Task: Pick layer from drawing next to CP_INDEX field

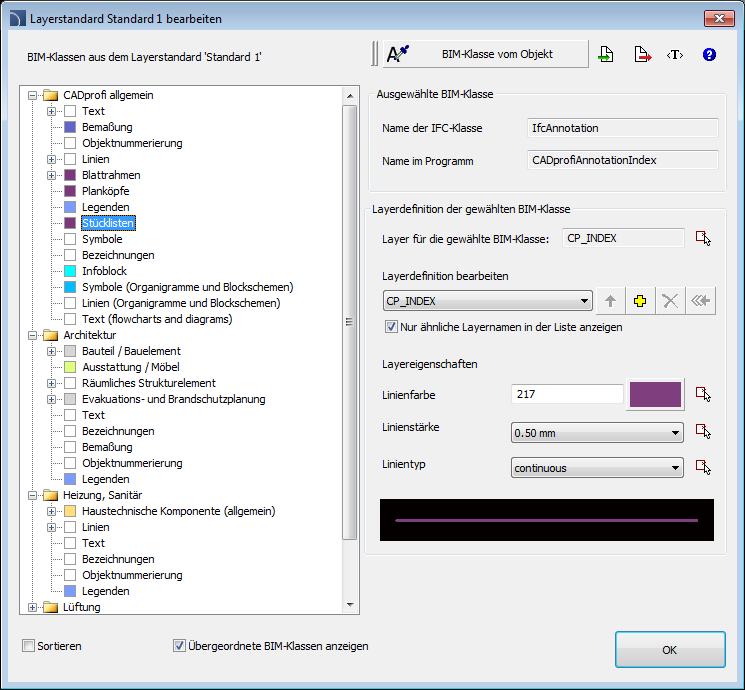Action: [704, 238]
